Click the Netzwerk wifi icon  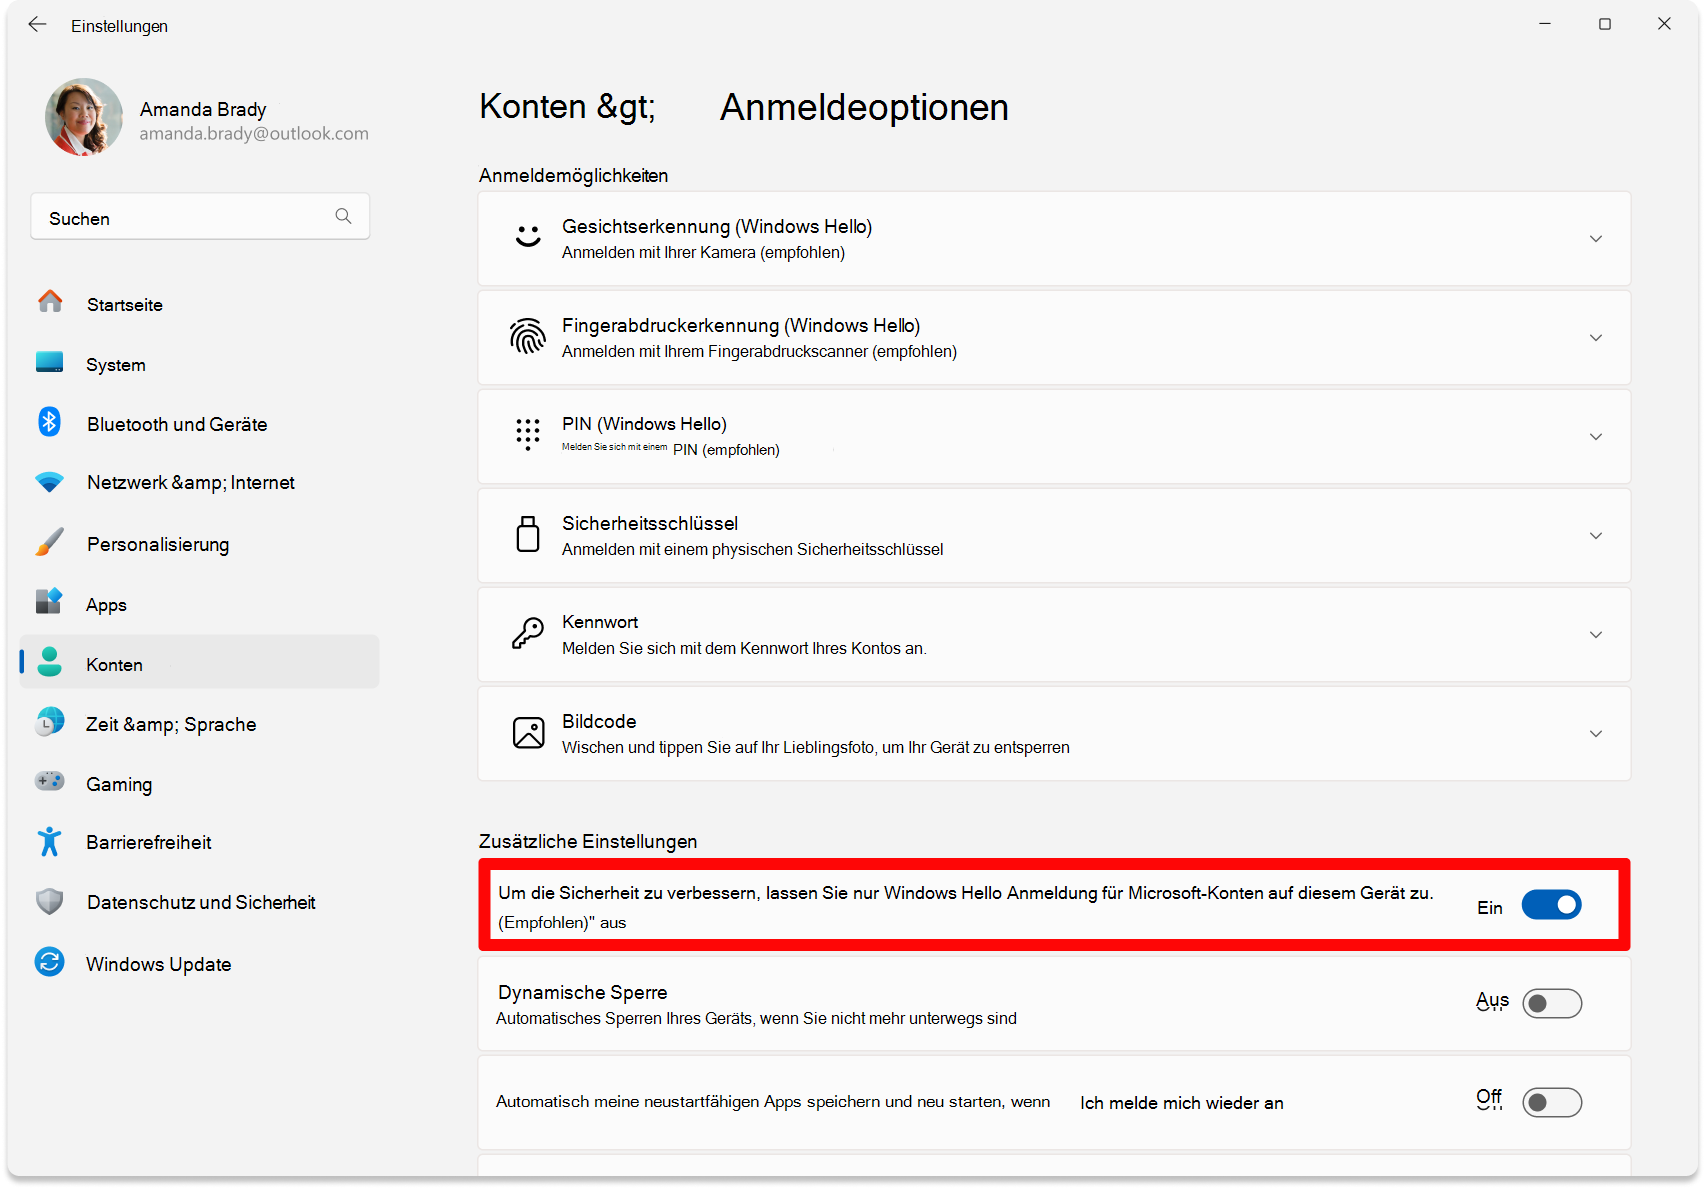(x=49, y=482)
